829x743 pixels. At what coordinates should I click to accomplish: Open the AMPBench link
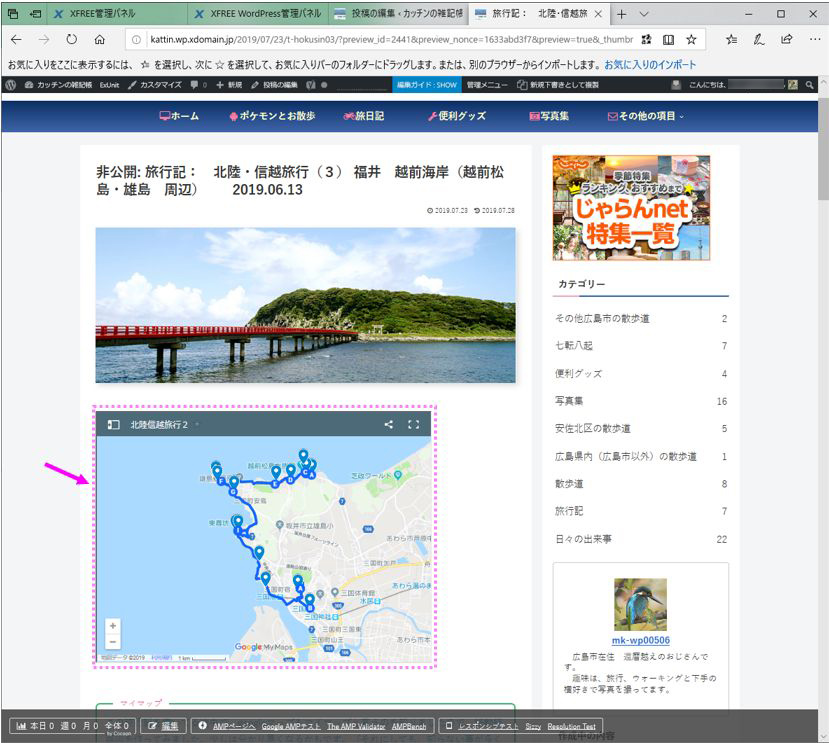coord(409,726)
